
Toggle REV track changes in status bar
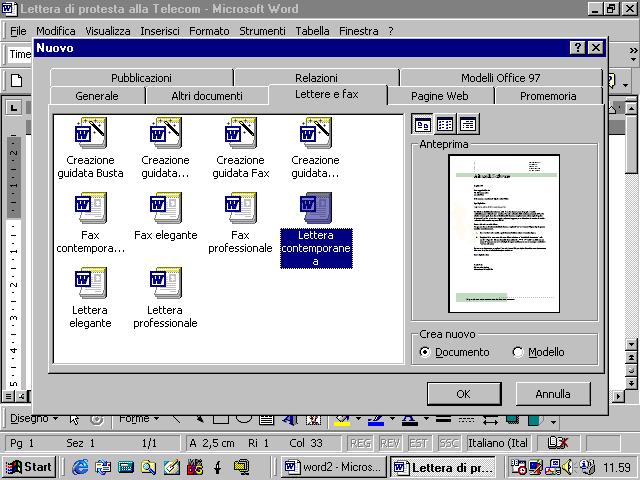[x=390, y=443]
